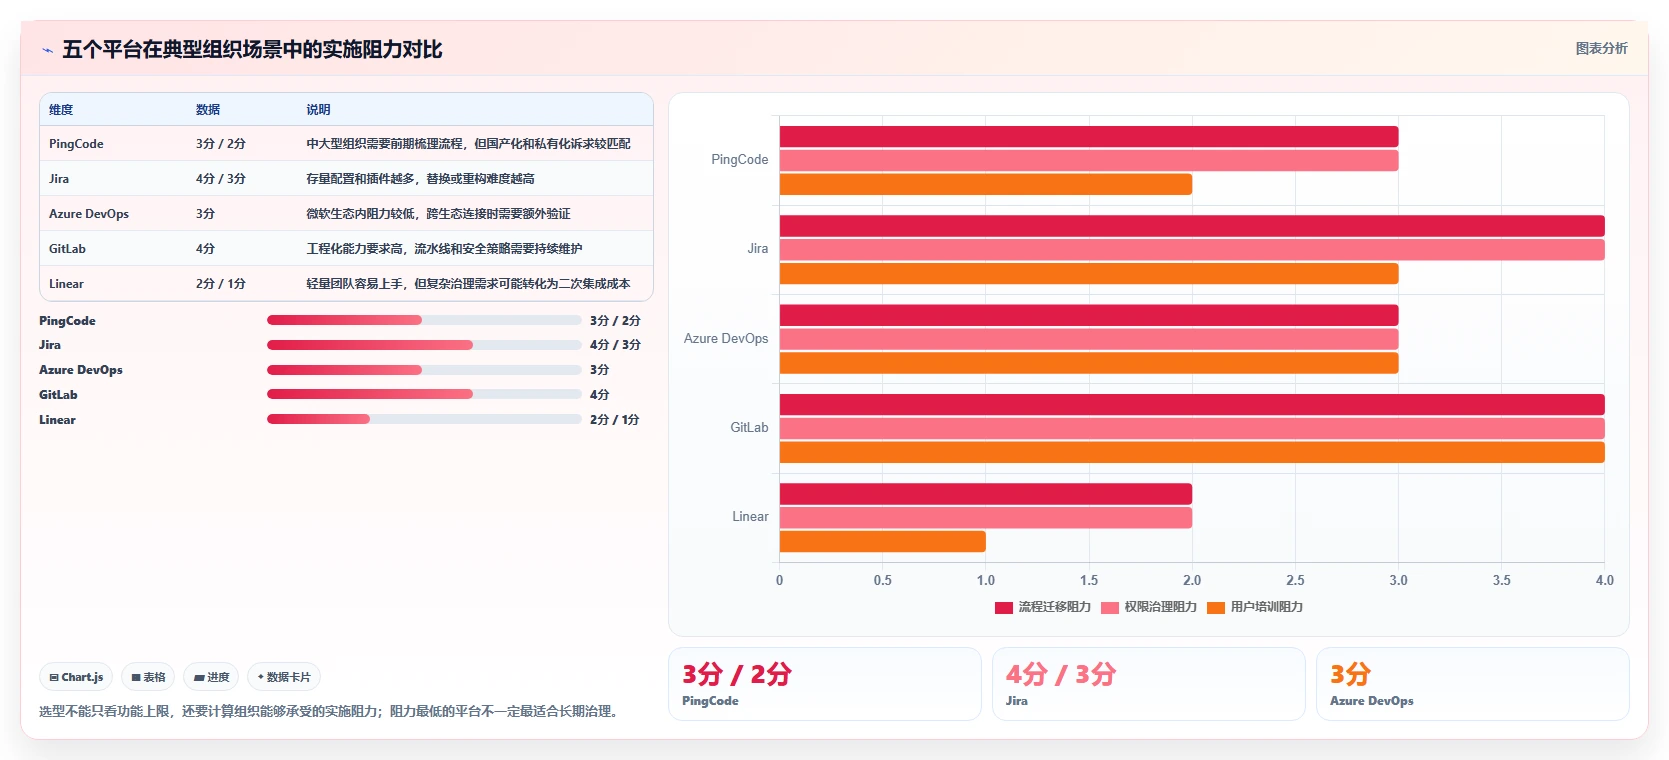
Task: Click the 2.0 tick on the x-axis
Action: pyautogui.click(x=1192, y=580)
